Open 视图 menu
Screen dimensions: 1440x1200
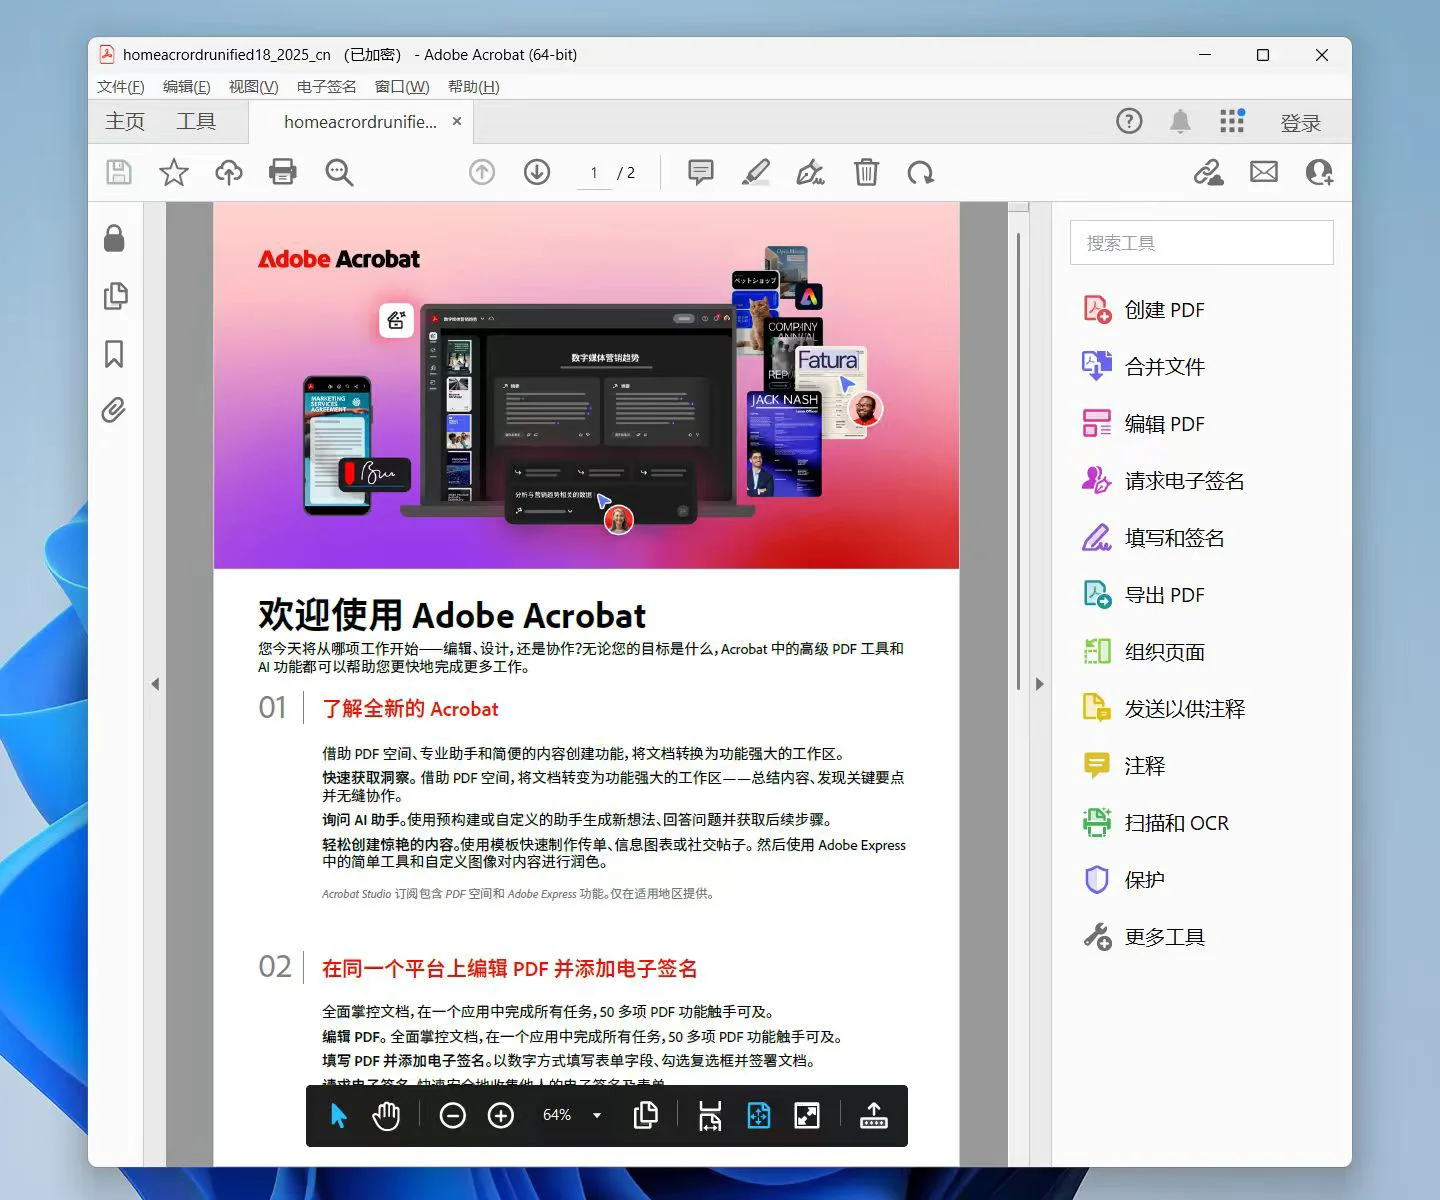point(253,87)
